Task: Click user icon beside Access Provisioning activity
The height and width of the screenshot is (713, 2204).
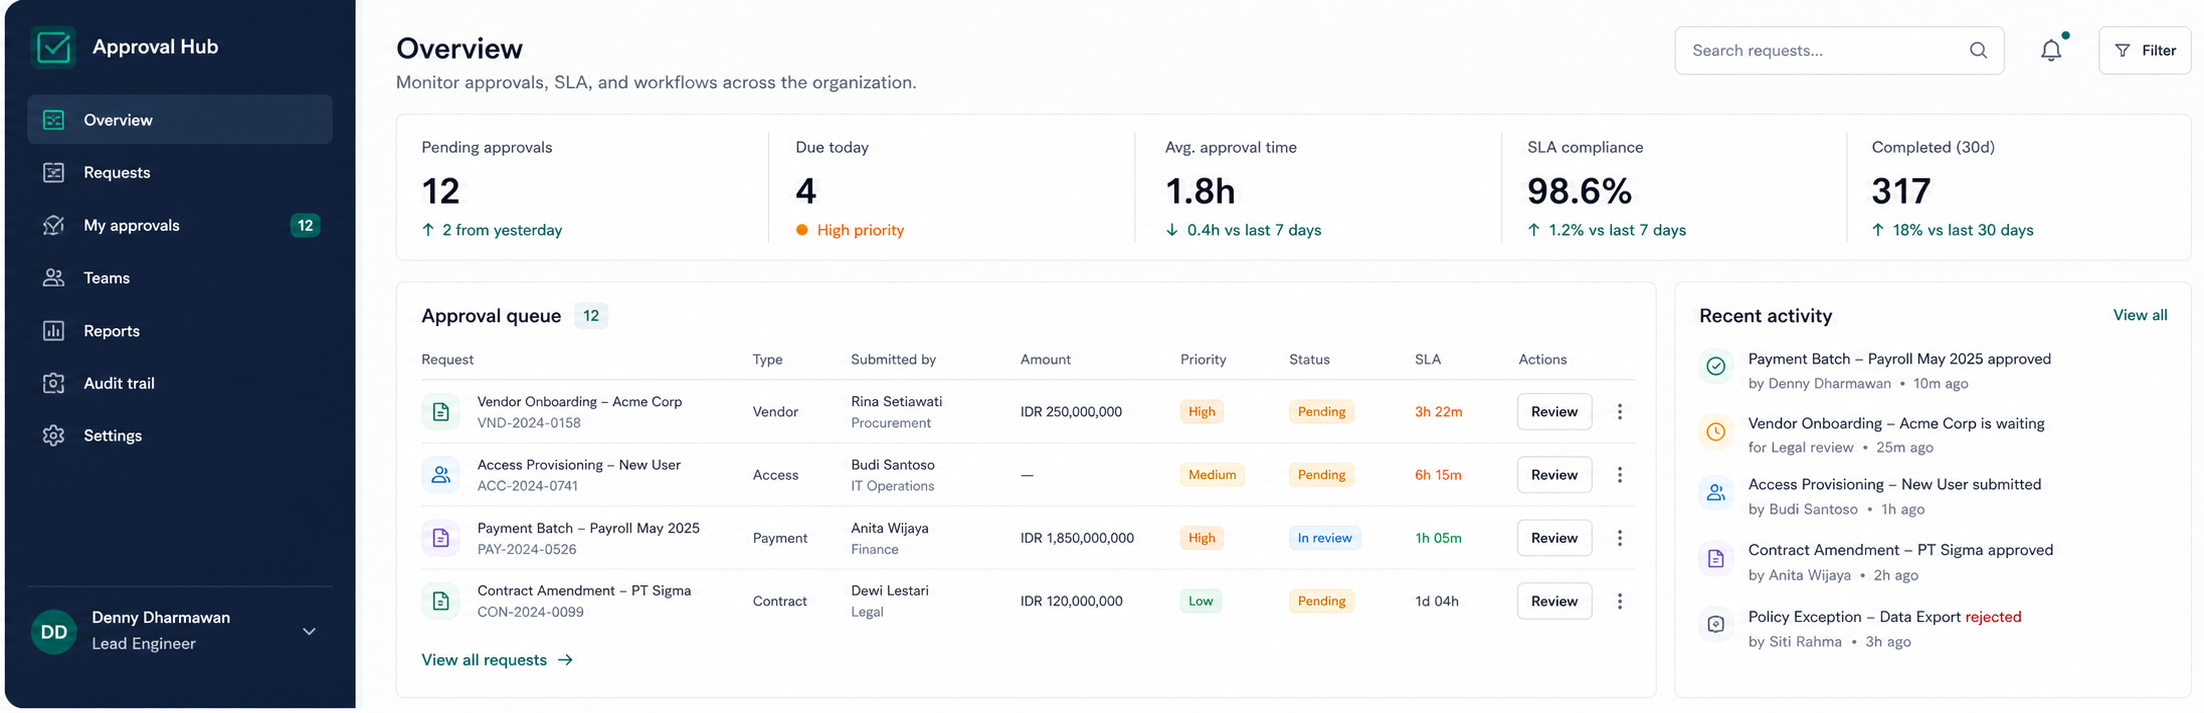Action: 1716,493
